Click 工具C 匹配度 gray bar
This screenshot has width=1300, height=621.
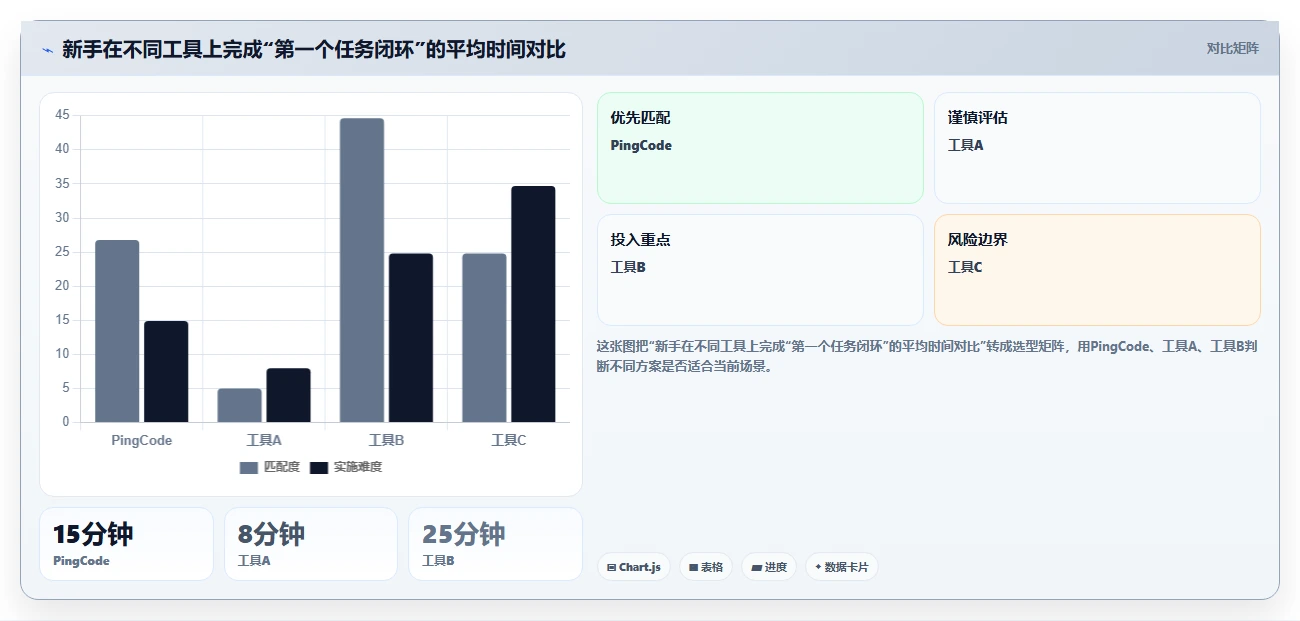tap(484, 338)
